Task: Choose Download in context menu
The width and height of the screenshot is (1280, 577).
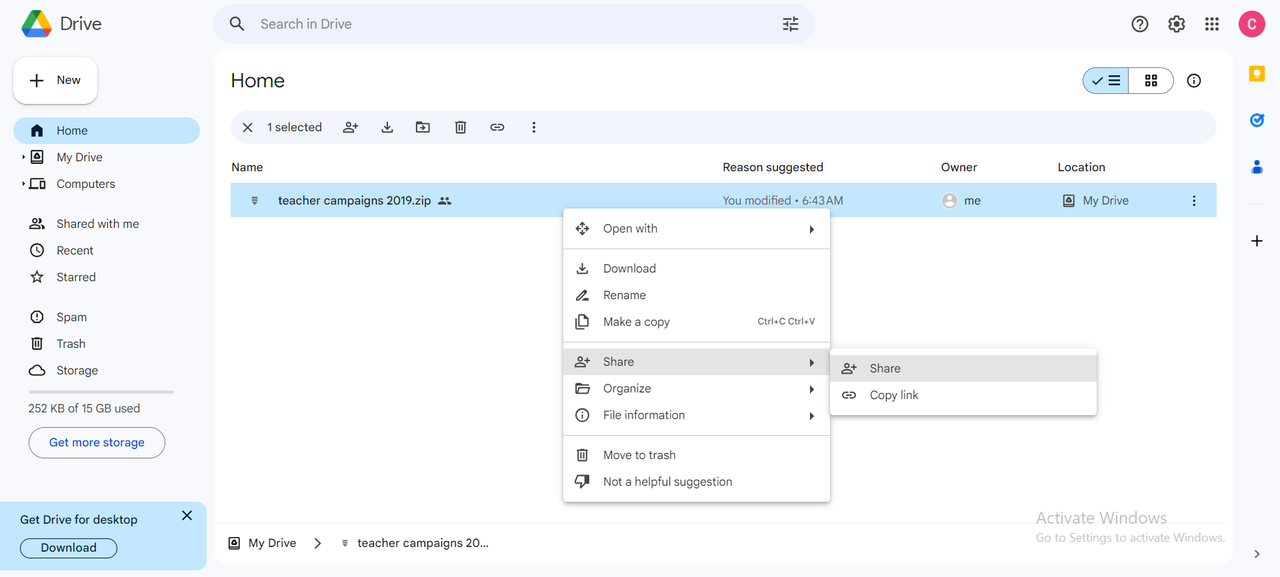Action: (x=697, y=269)
